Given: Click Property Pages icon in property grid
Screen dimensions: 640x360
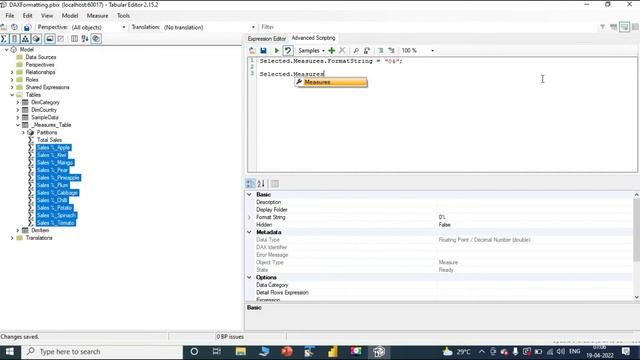Looking at the screenshot, I should 275,184.
